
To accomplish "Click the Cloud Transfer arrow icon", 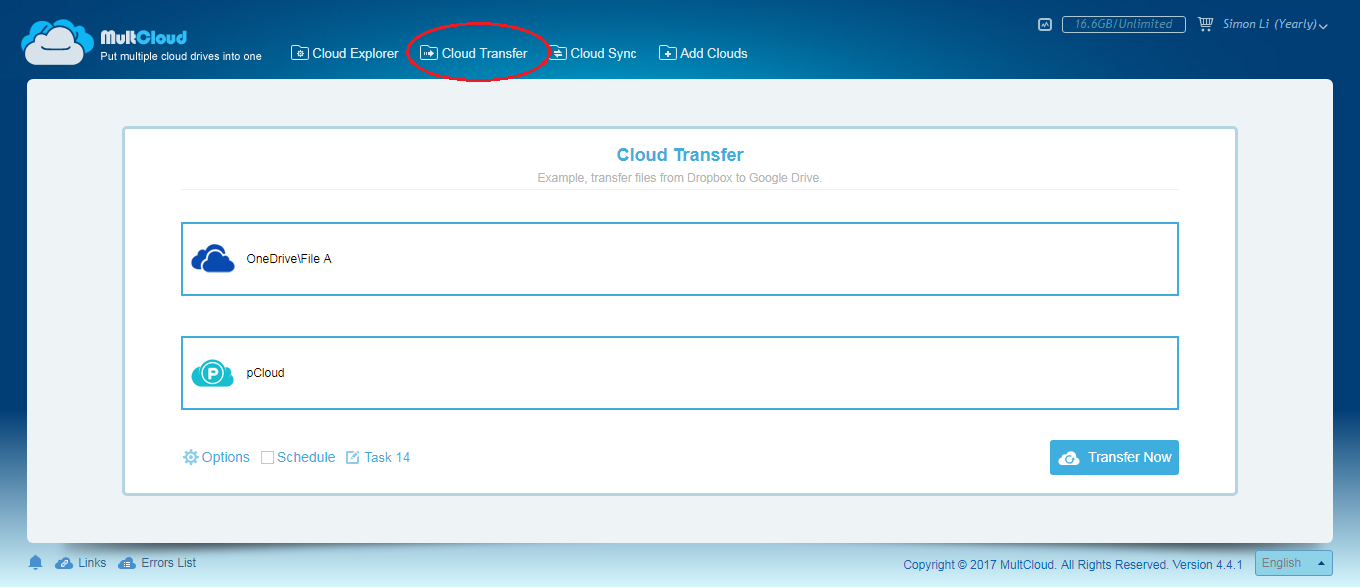I will [428, 53].
